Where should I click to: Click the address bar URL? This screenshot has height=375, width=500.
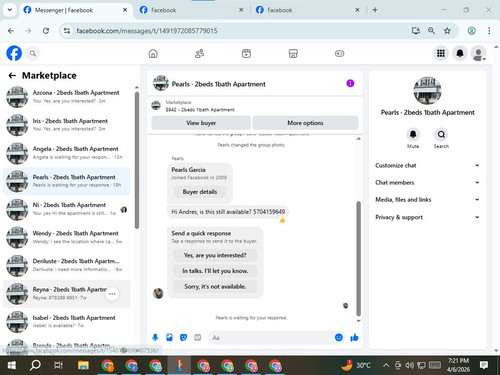tap(147, 31)
